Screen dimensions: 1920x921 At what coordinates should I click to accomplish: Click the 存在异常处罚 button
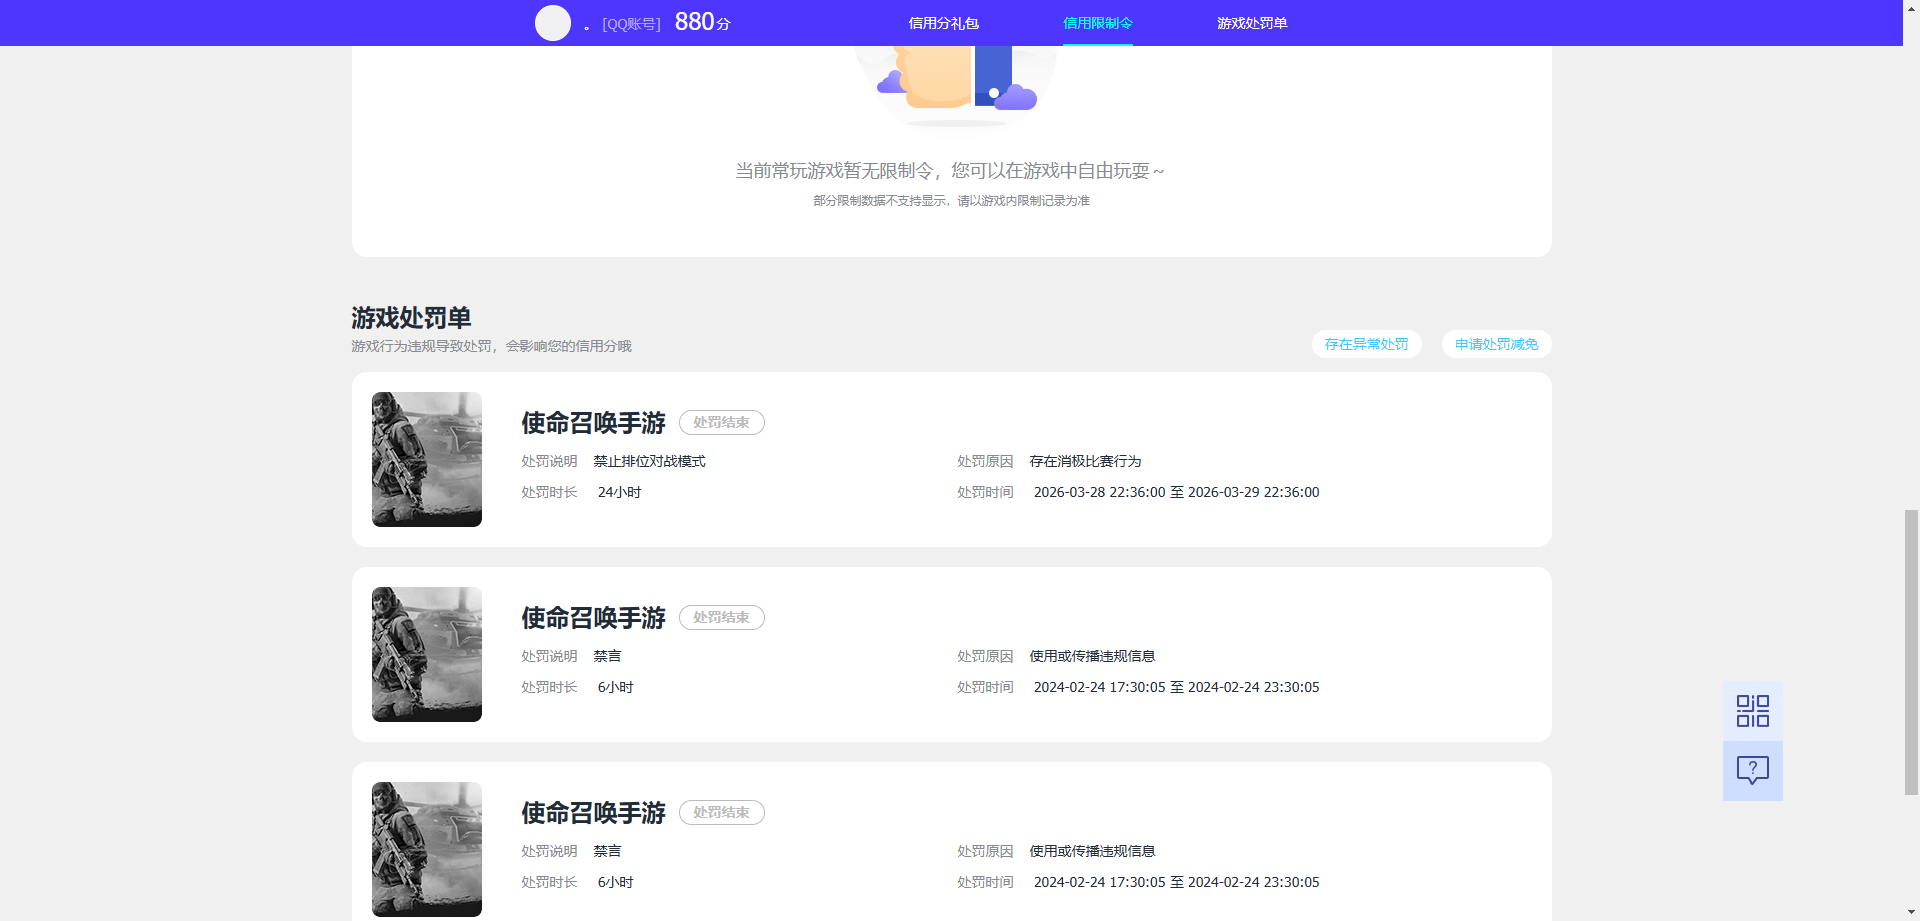pos(1366,344)
